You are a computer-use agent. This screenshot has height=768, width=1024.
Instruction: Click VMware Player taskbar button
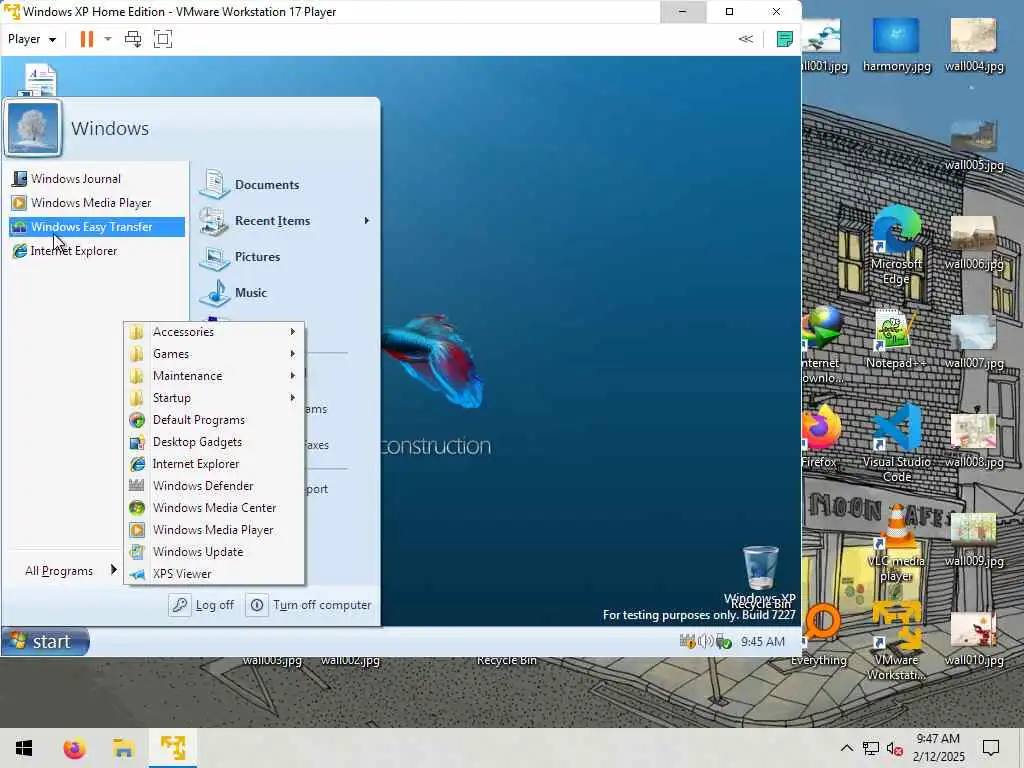[173, 748]
